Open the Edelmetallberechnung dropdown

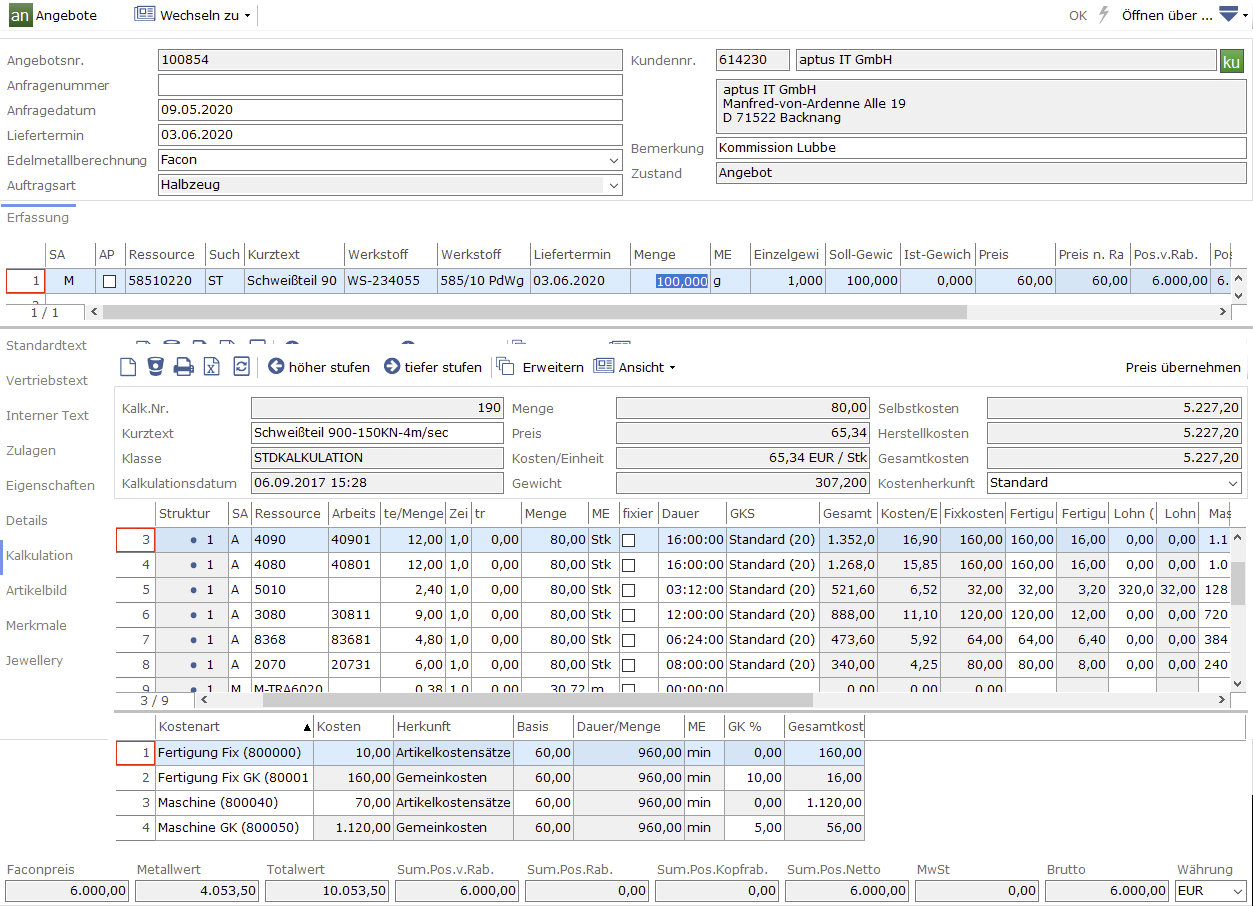[x=613, y=160]
